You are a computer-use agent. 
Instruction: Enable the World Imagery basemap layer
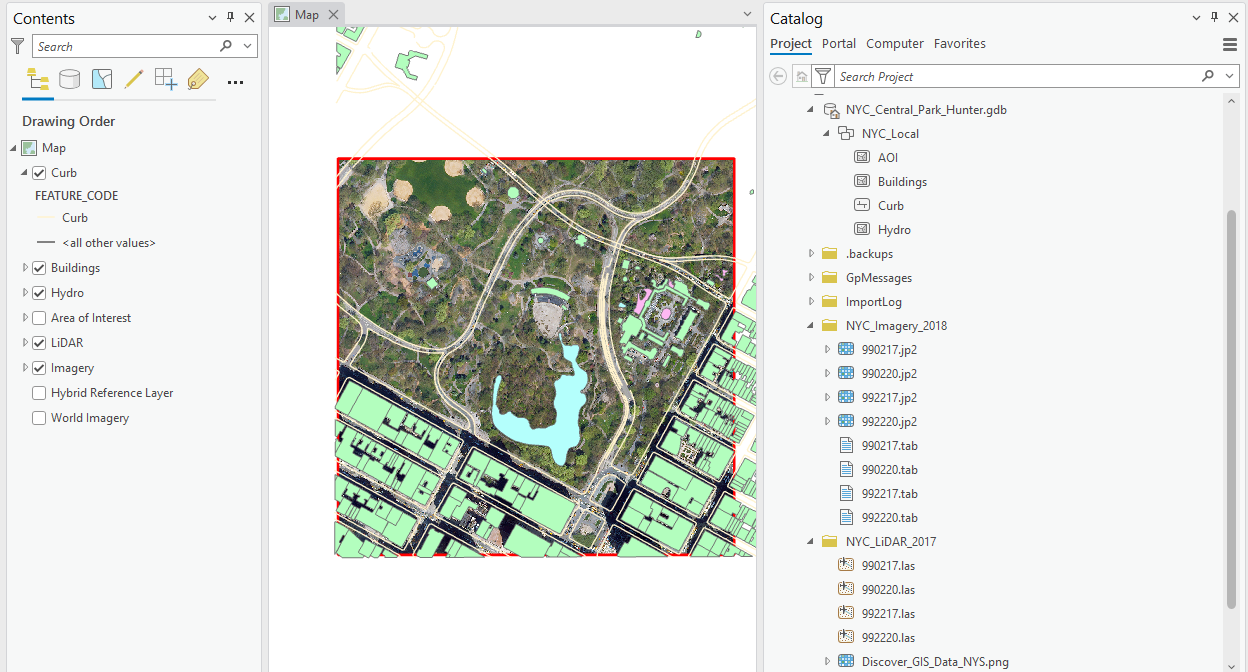39,418
